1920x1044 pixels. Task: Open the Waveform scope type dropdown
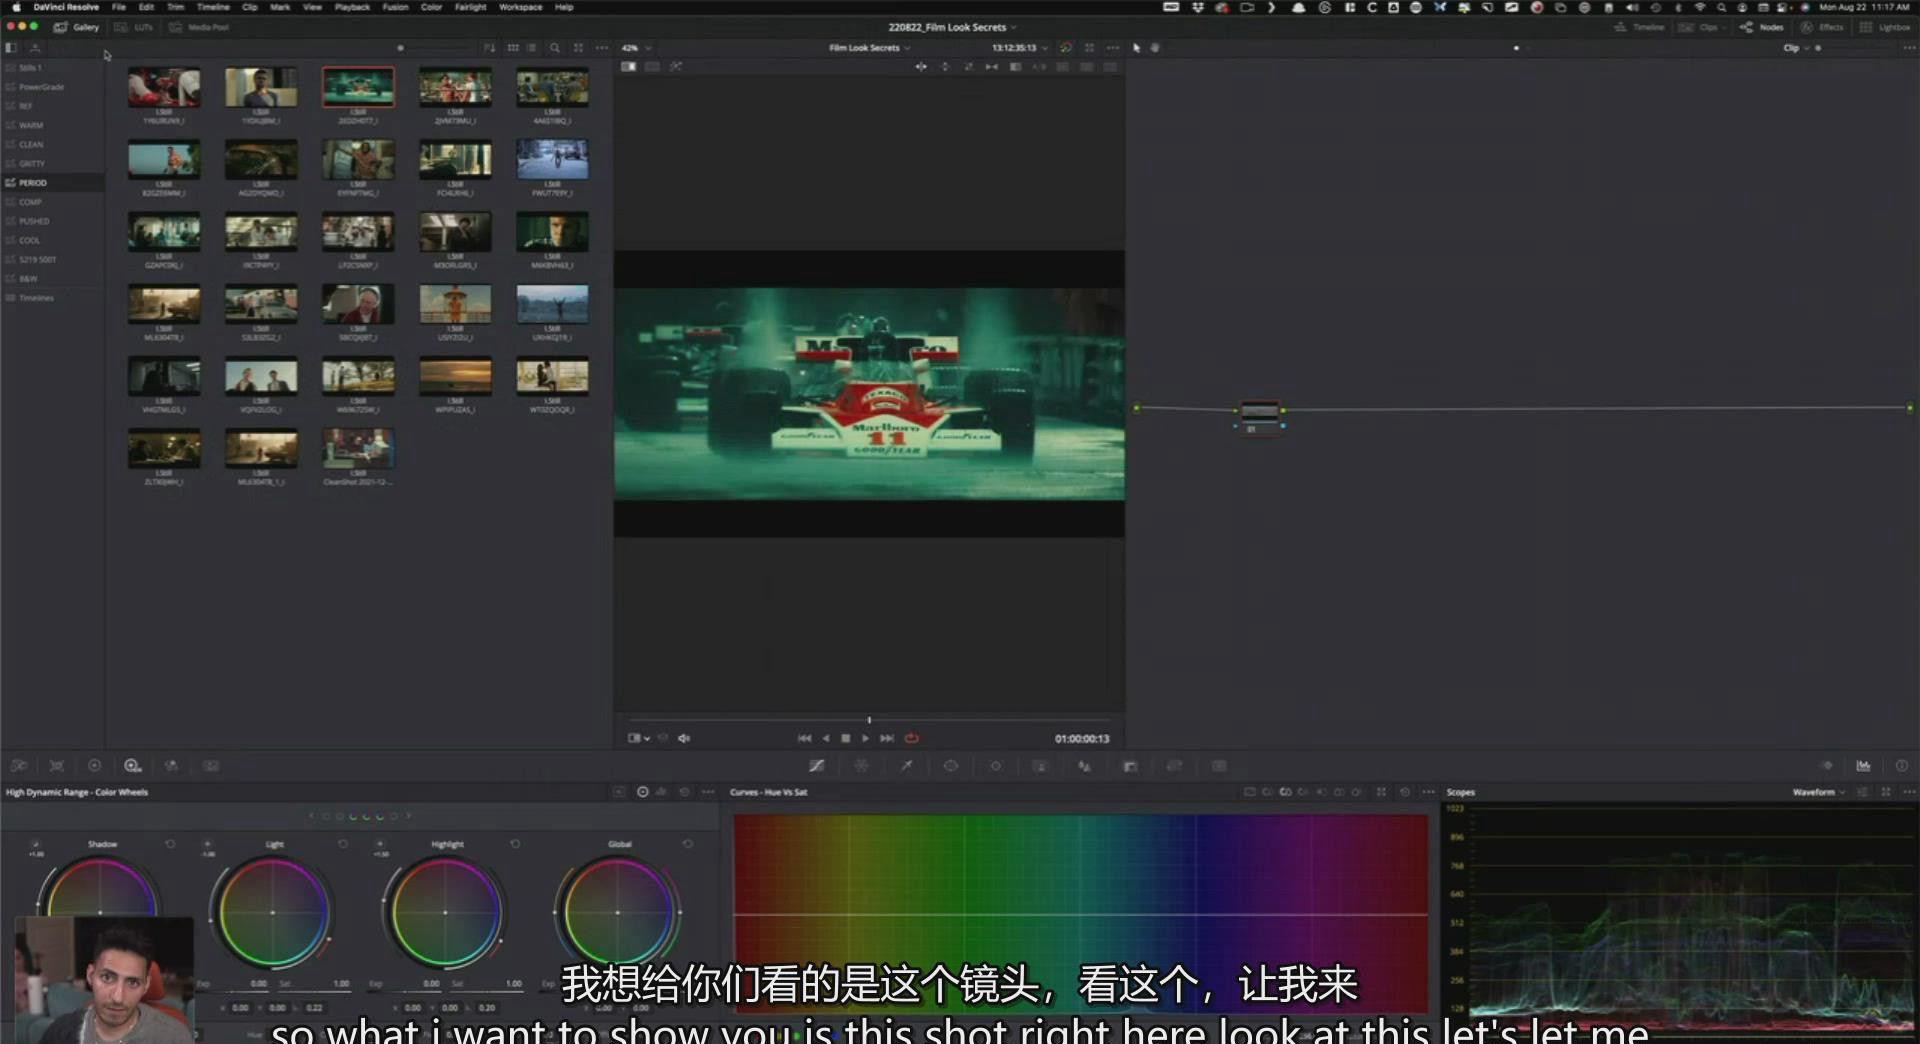[1819, 792]
